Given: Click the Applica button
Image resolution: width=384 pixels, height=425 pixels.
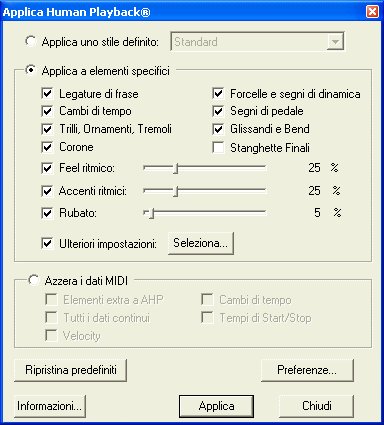Looking at the screenshot, I should click(216, 406).
